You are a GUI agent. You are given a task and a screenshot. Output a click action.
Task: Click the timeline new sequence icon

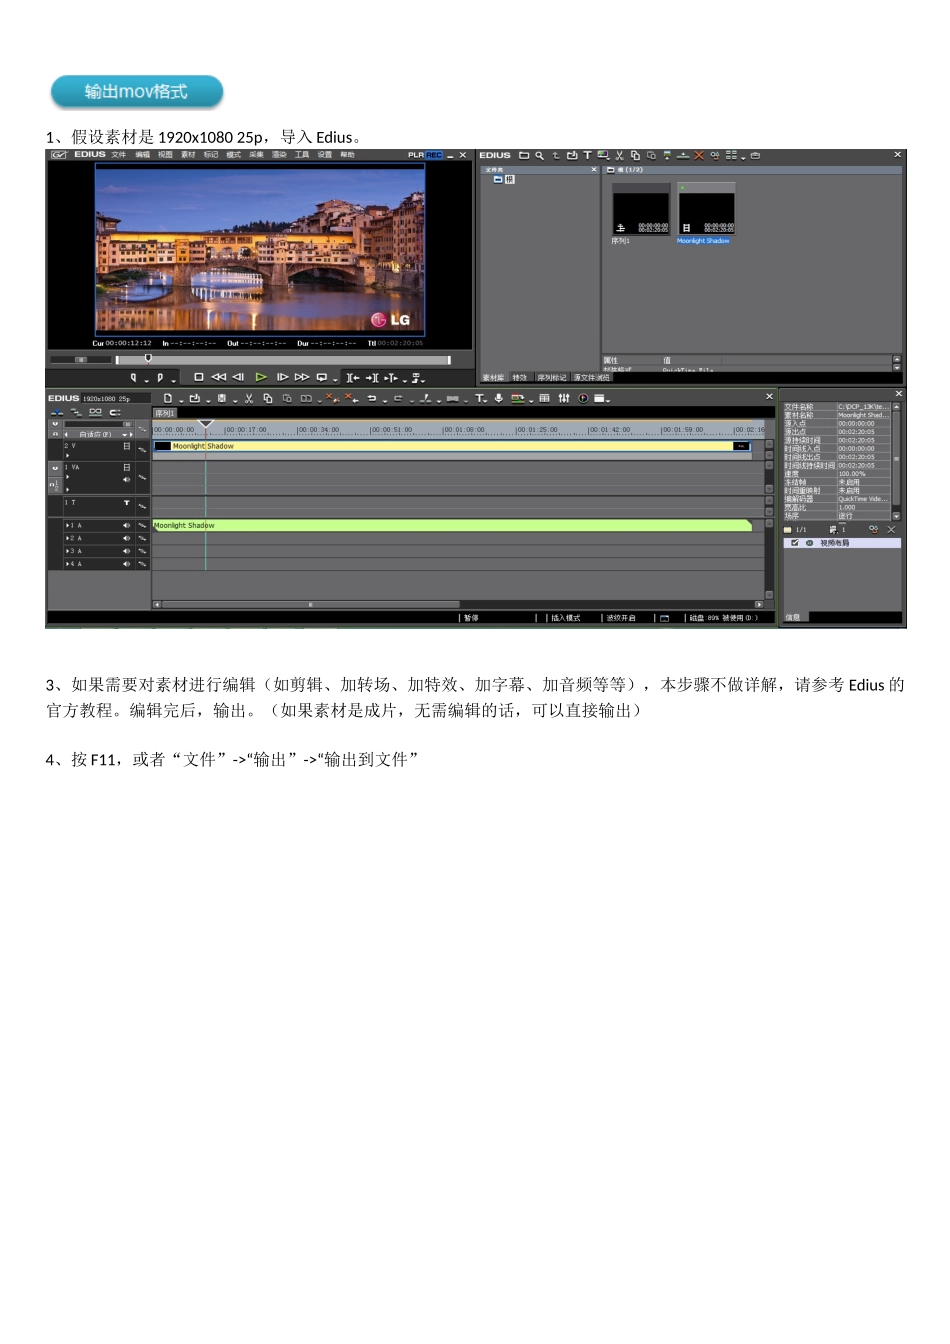(x=168, y=398)
